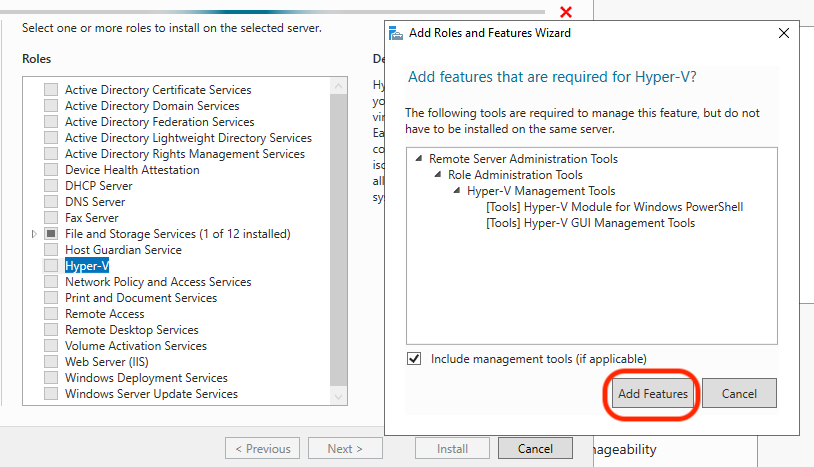Click the Install wizard button
Image resolution: width=814 pixels, height=467 pixels.
pos(452,448)
